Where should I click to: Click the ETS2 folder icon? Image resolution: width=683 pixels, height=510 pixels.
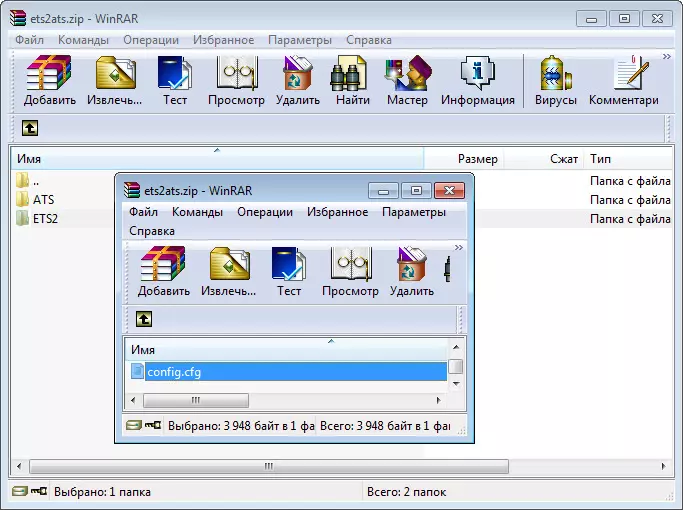(x=22, y=218)
